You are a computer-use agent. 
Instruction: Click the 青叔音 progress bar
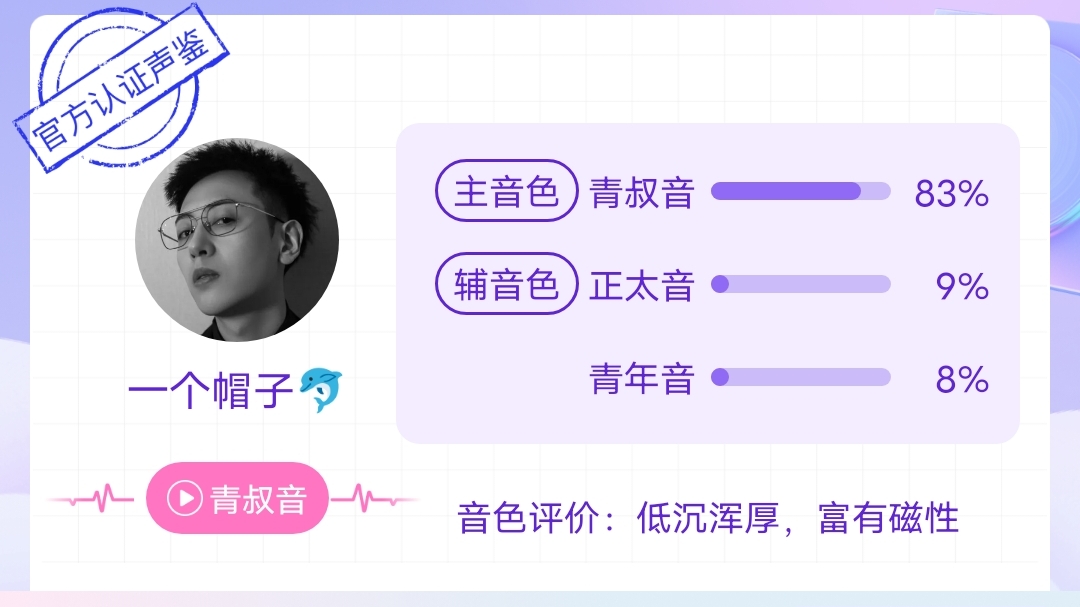[x=800, y=191]
